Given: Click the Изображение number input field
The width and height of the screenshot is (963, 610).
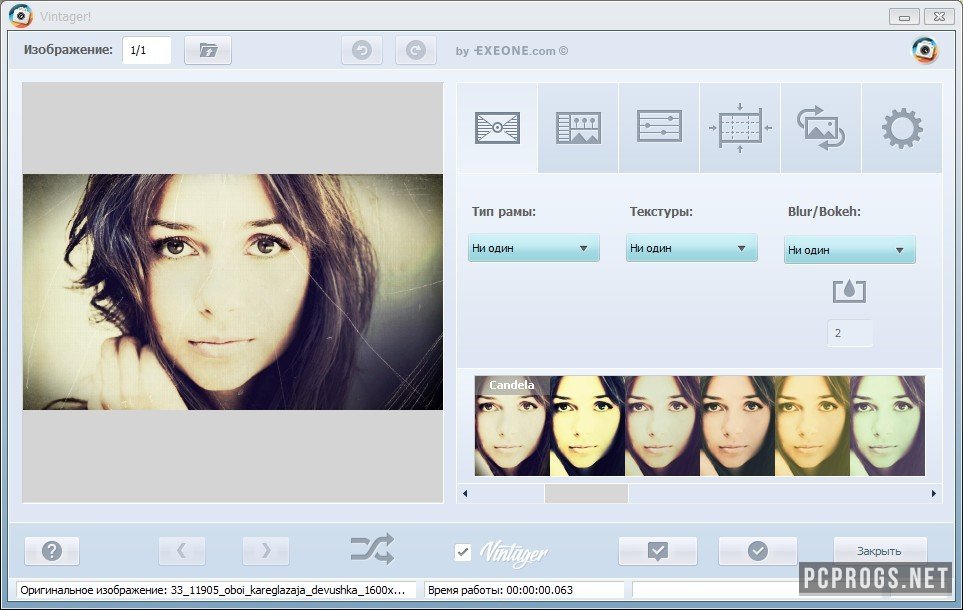Looking at the screenshot, I should [x=146, y=50].
